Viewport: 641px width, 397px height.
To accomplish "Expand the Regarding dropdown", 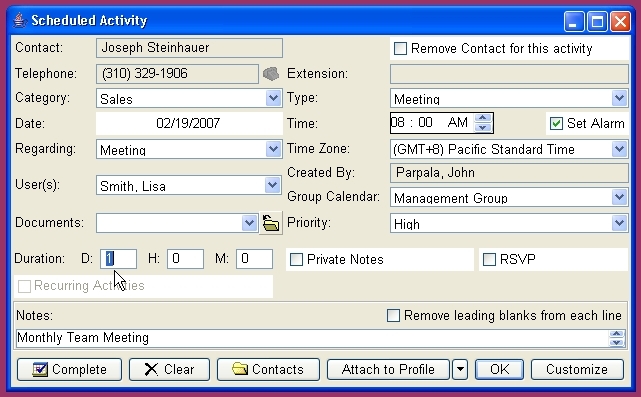I will (273, 149).
